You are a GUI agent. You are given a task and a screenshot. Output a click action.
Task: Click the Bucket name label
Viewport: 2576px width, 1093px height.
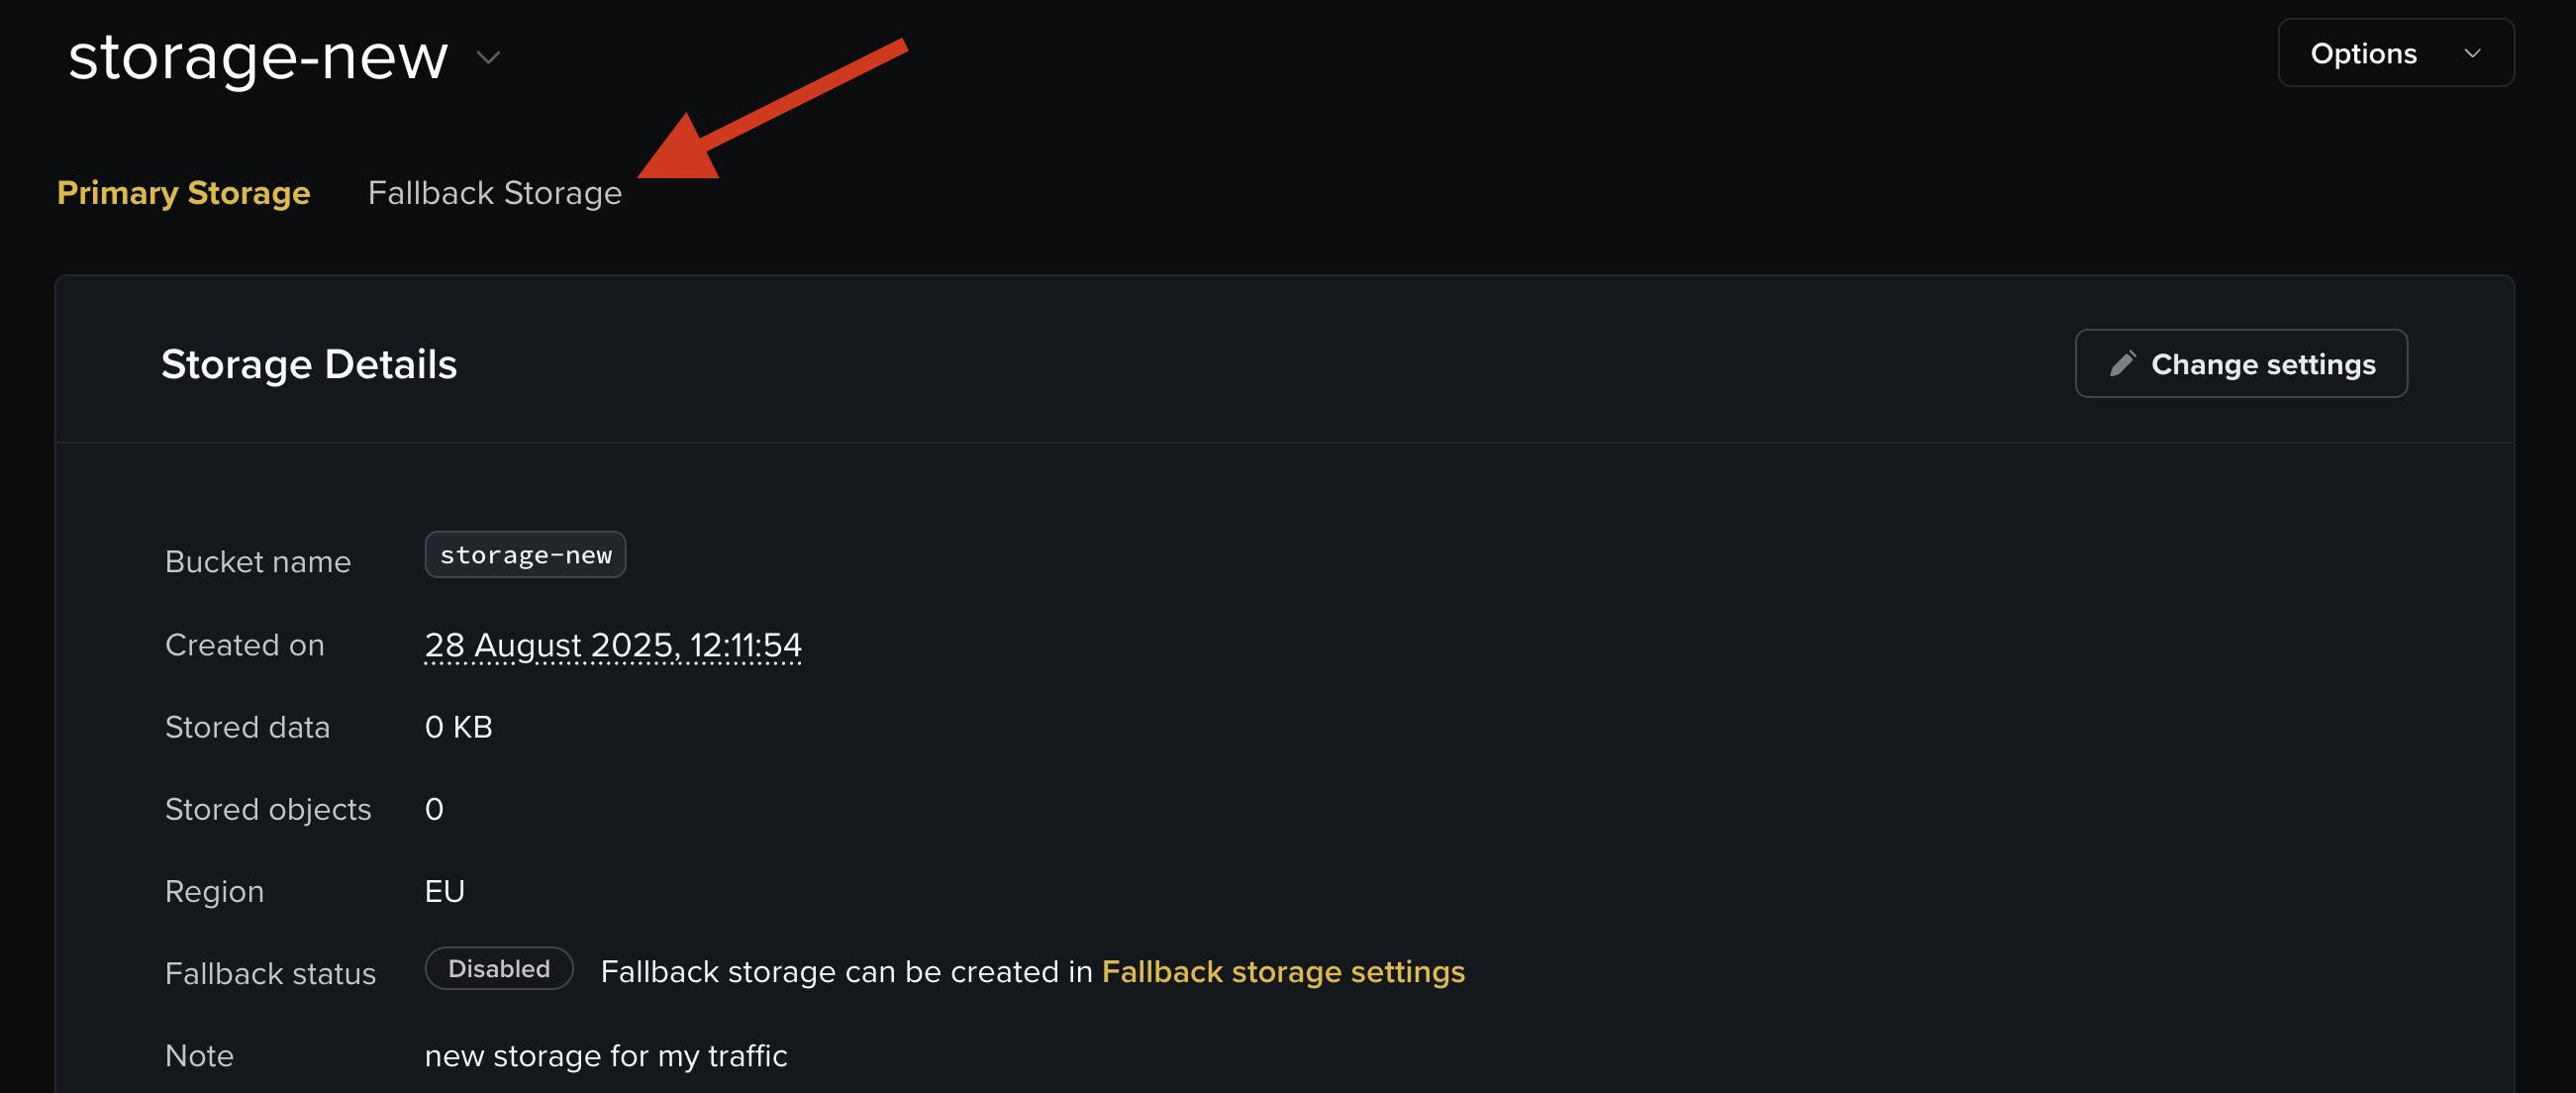pos(257,562)
